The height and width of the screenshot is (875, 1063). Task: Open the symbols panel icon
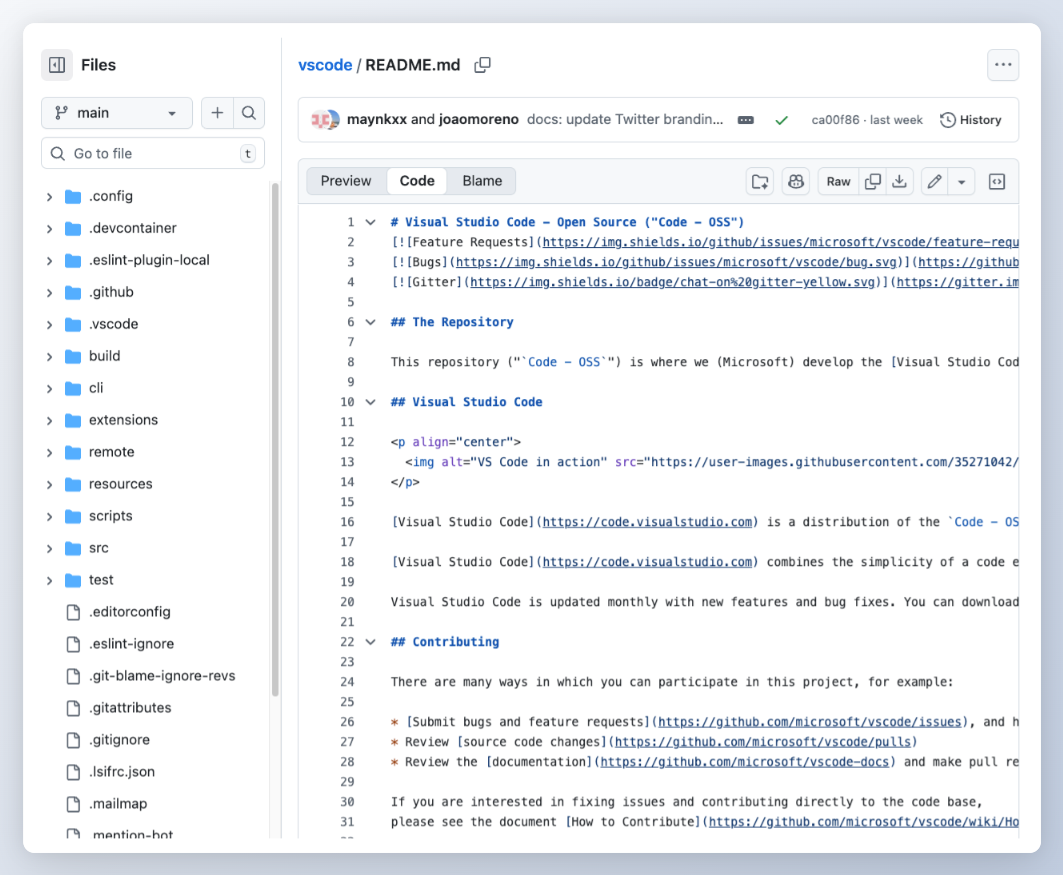pos(996,181)
